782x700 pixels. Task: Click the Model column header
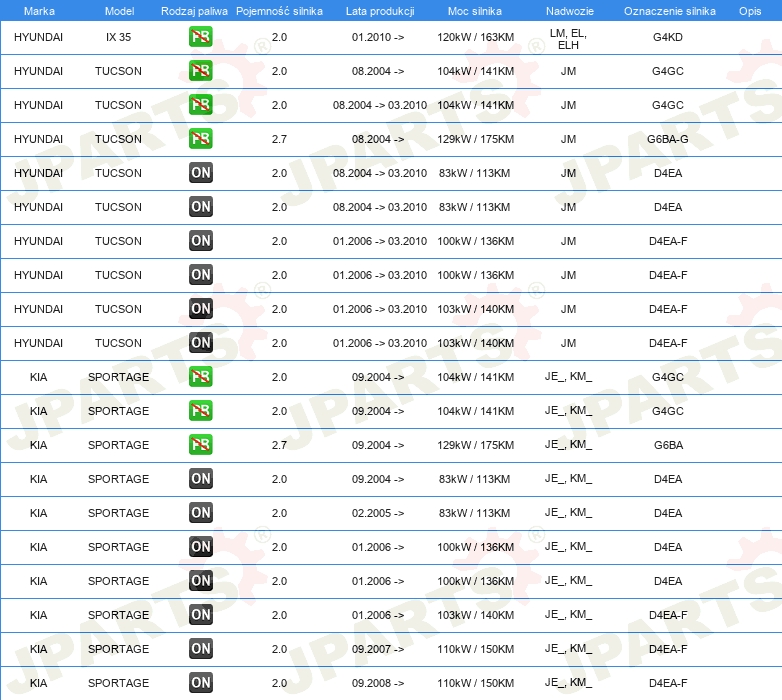coord(119,11)
